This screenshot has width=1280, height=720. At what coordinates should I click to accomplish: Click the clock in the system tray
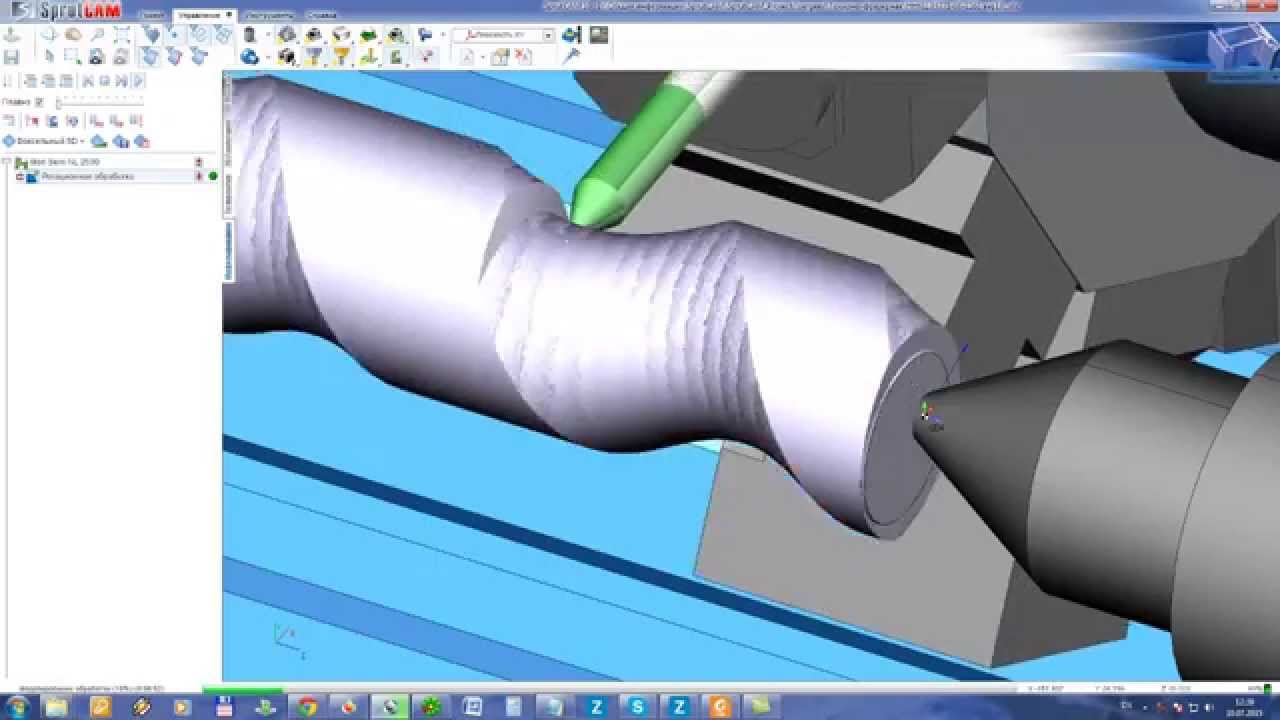click(1245, 708)
